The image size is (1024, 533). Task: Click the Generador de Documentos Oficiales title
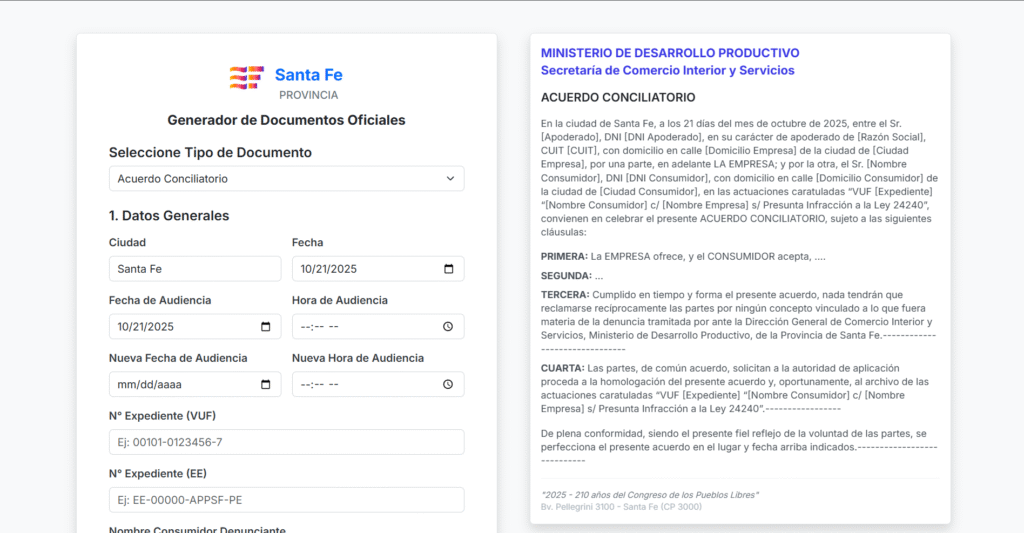tap(286, 120)
